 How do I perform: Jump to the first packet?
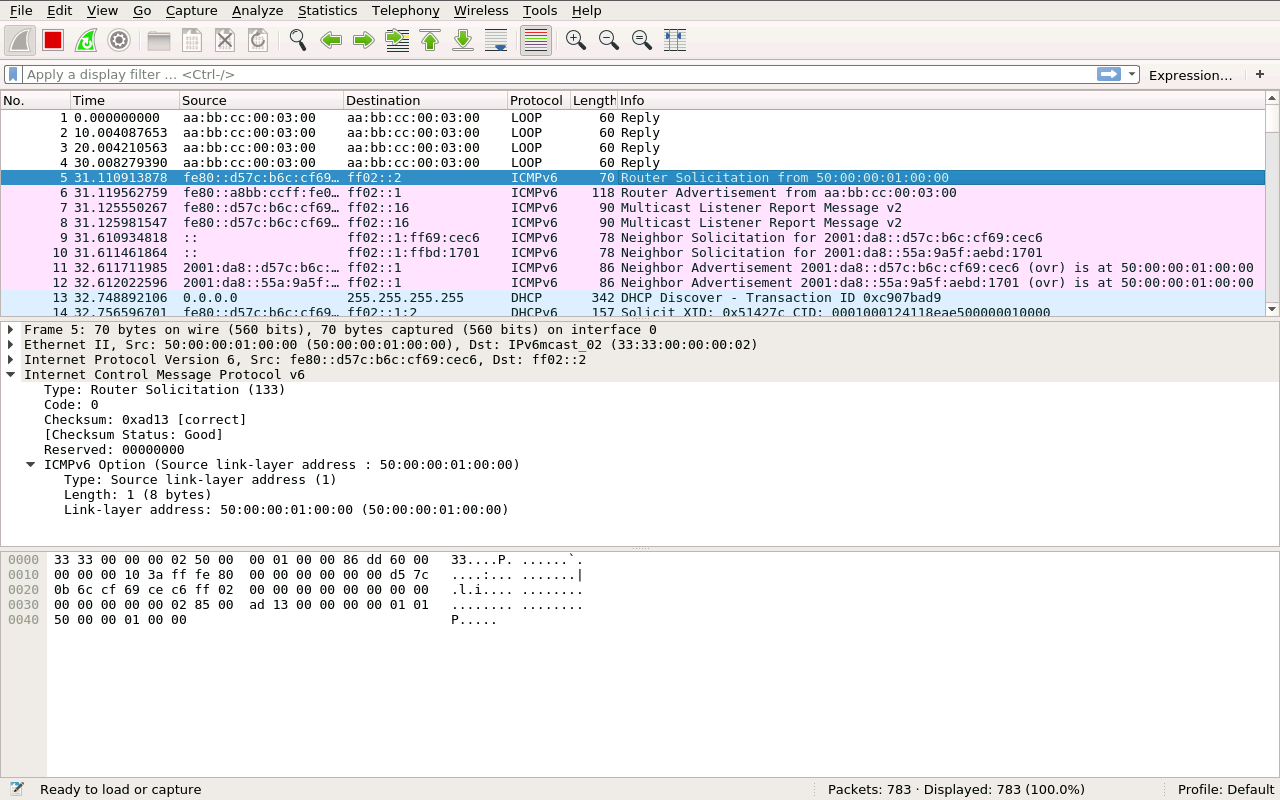click(430, 40)
